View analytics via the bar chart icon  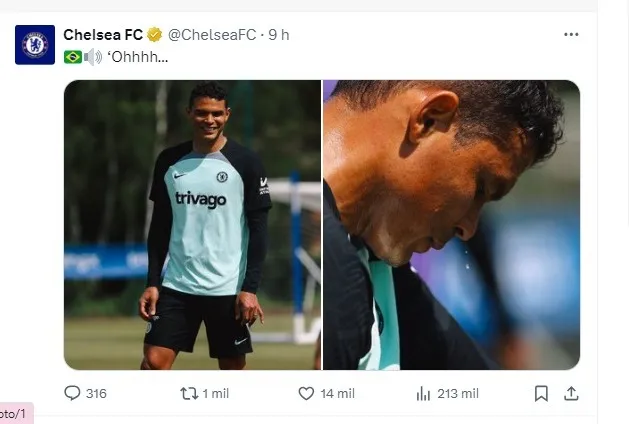click(x=422, y=393)
